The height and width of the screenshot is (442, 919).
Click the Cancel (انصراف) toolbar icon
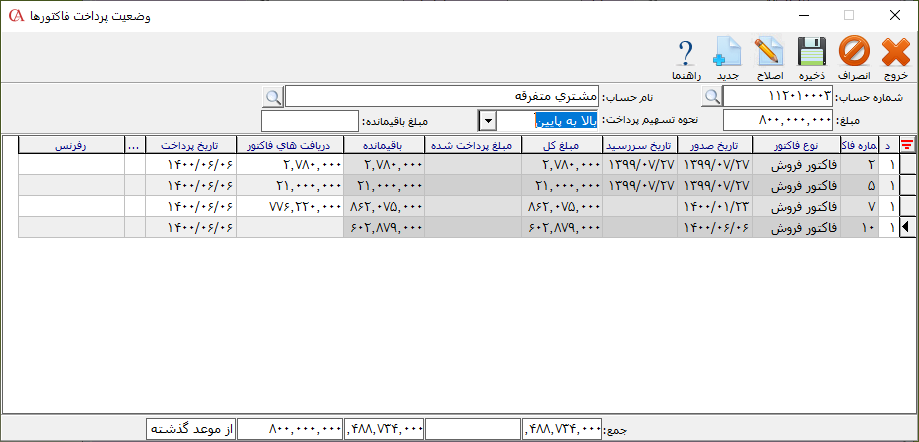tap(854, 52)
